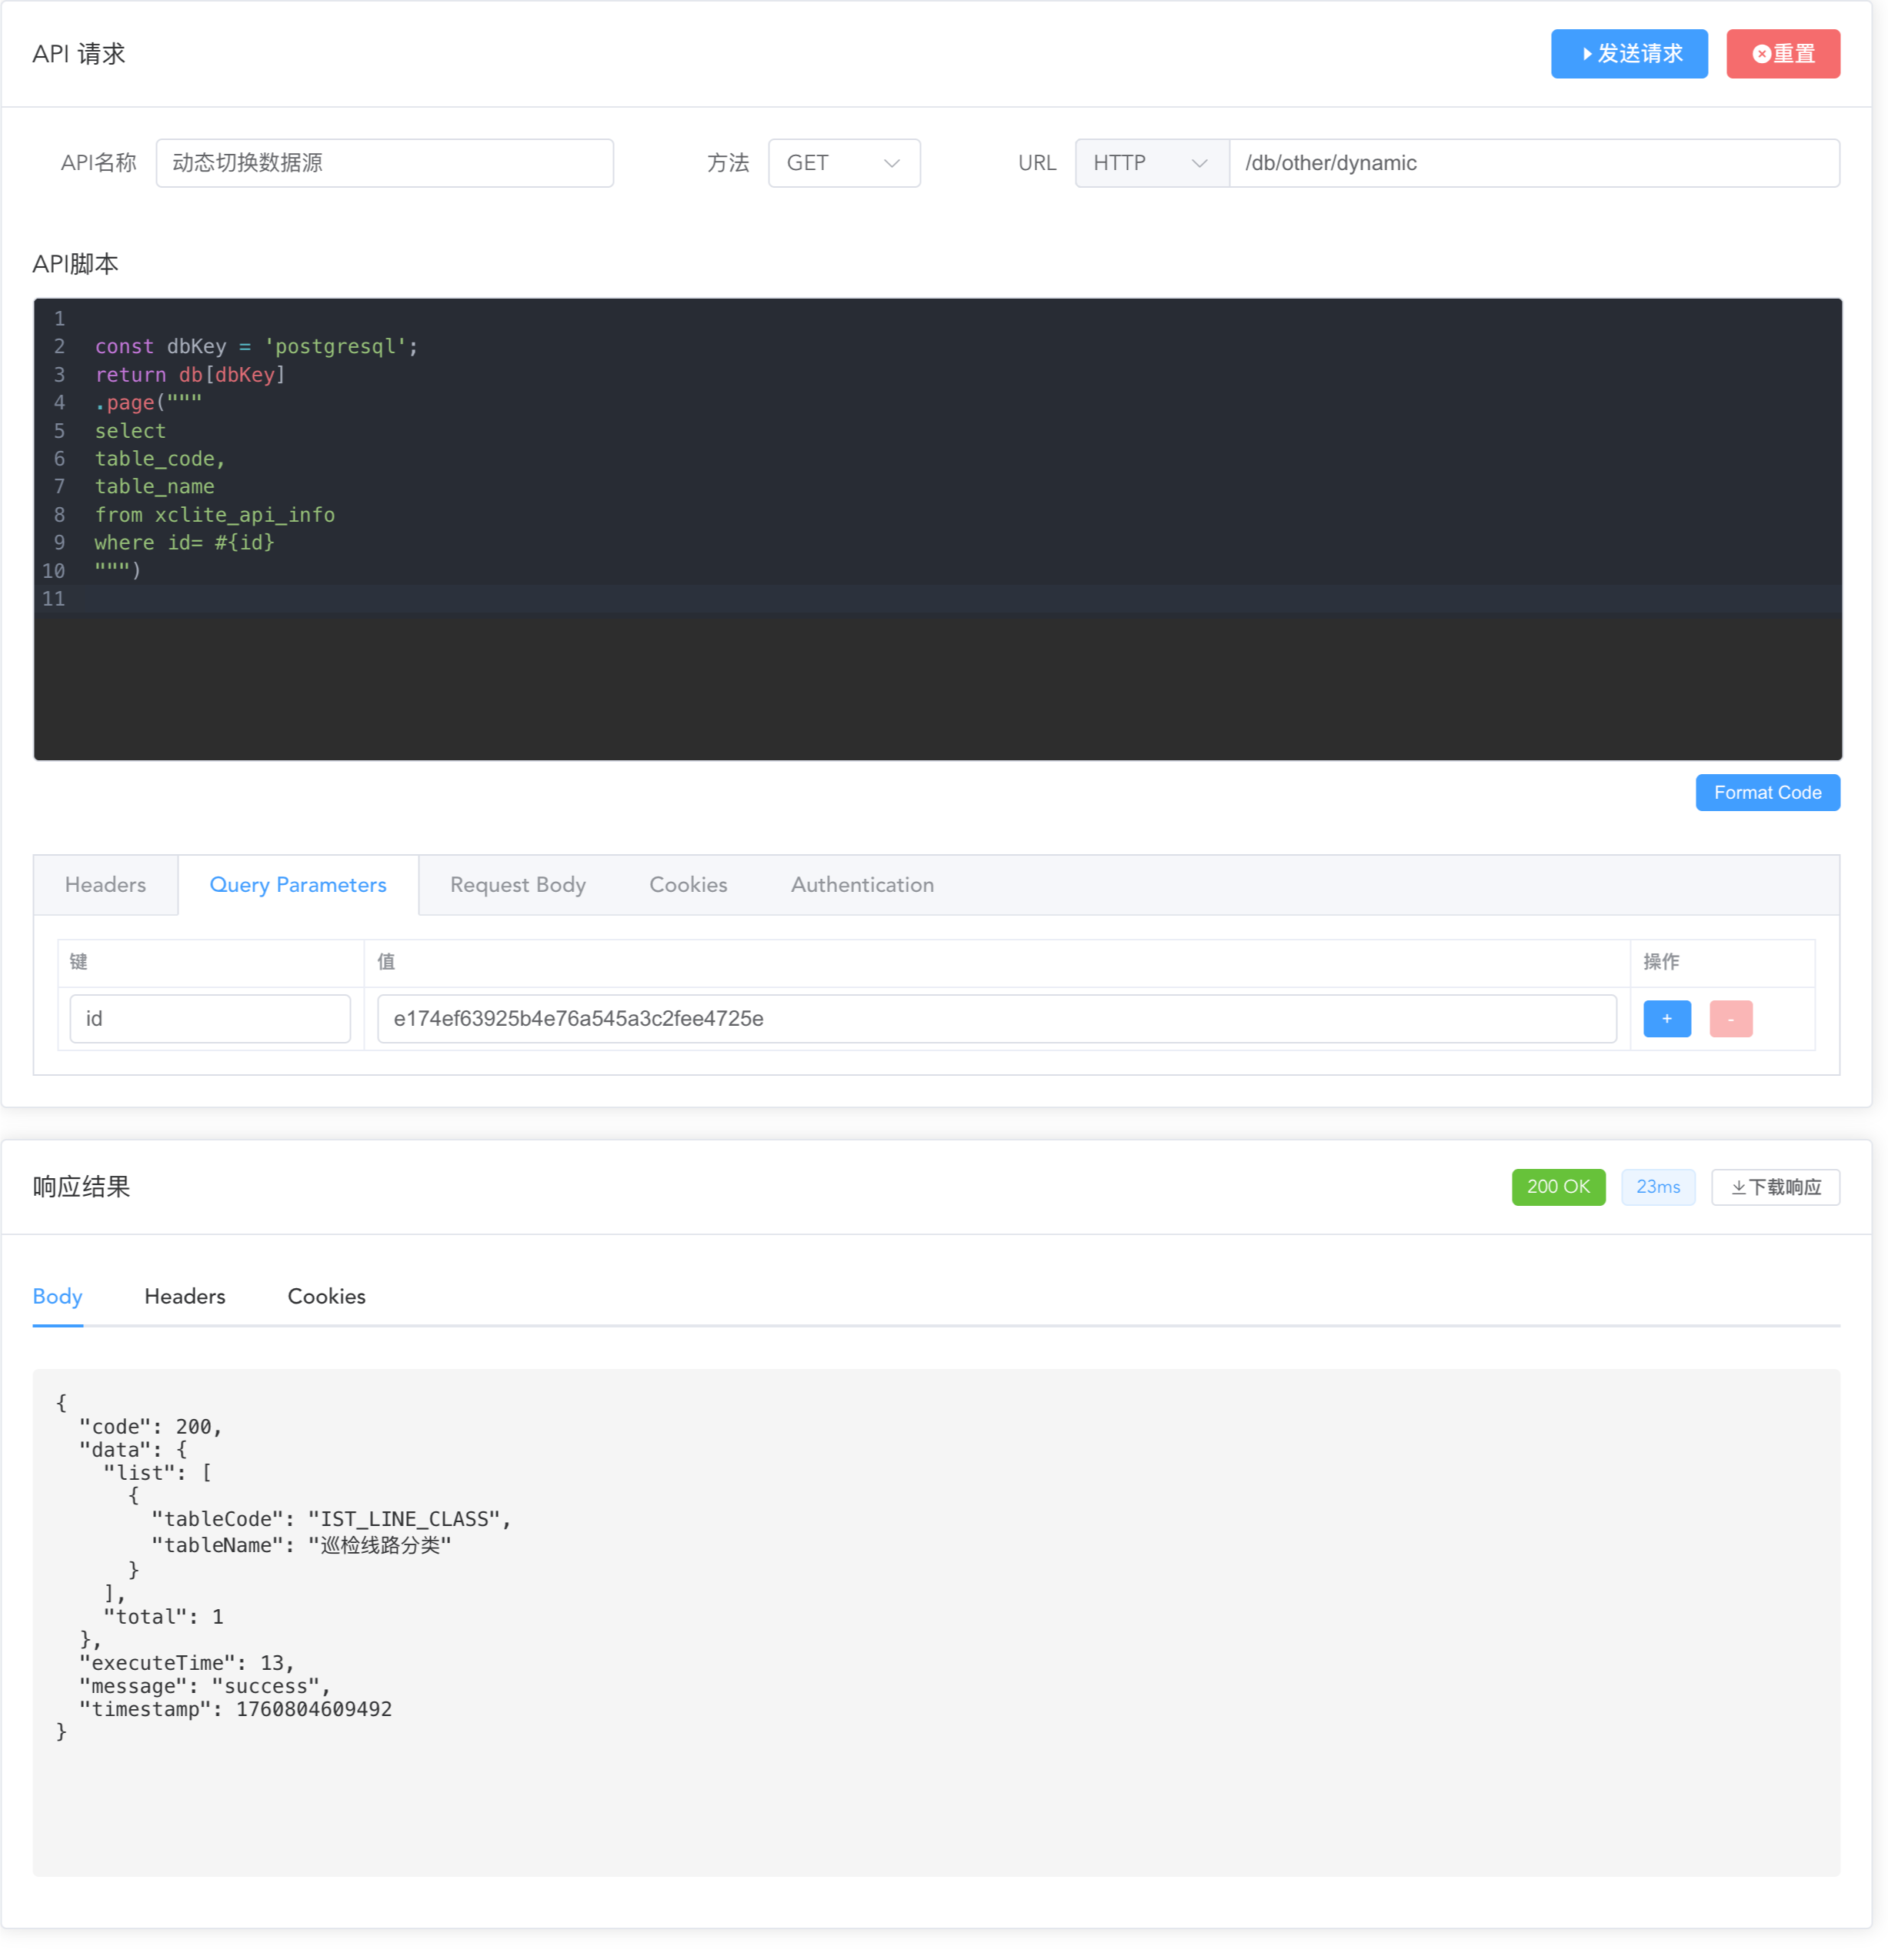This screenshot has height=1960, width=1888.
Task: Select the Query Parameters tab
Action: (297, 885)
